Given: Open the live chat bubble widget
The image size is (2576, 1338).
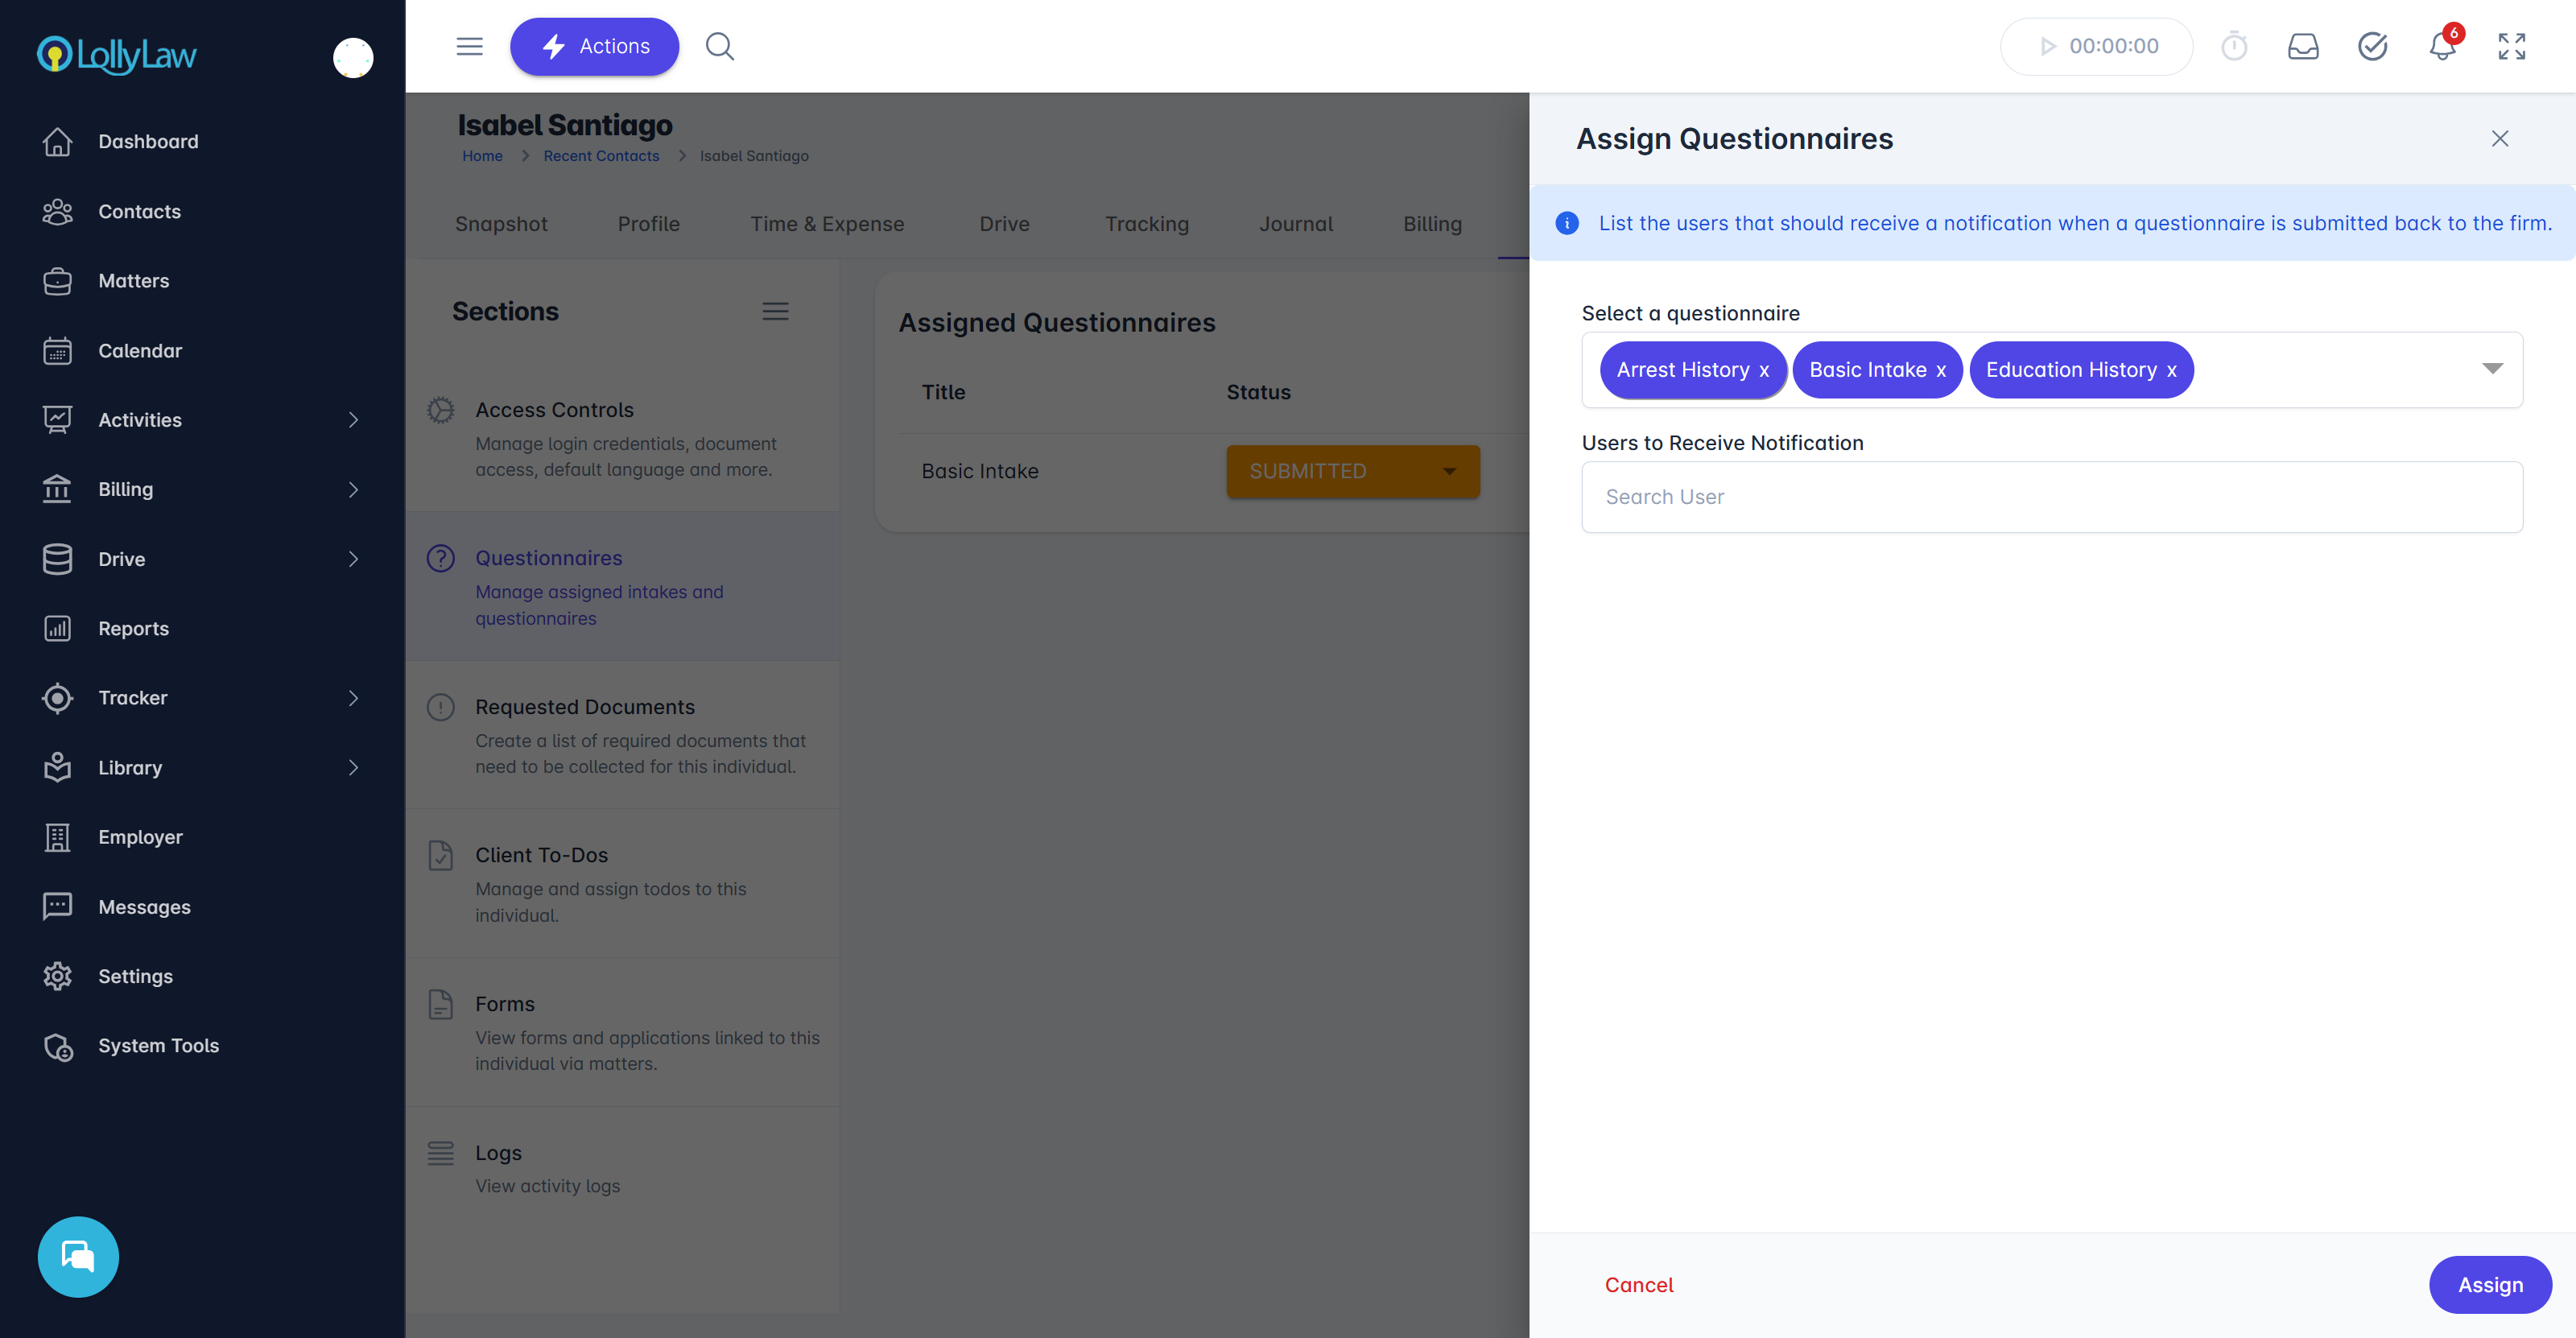Looking at the screenshot, I should coord(78,1256).
